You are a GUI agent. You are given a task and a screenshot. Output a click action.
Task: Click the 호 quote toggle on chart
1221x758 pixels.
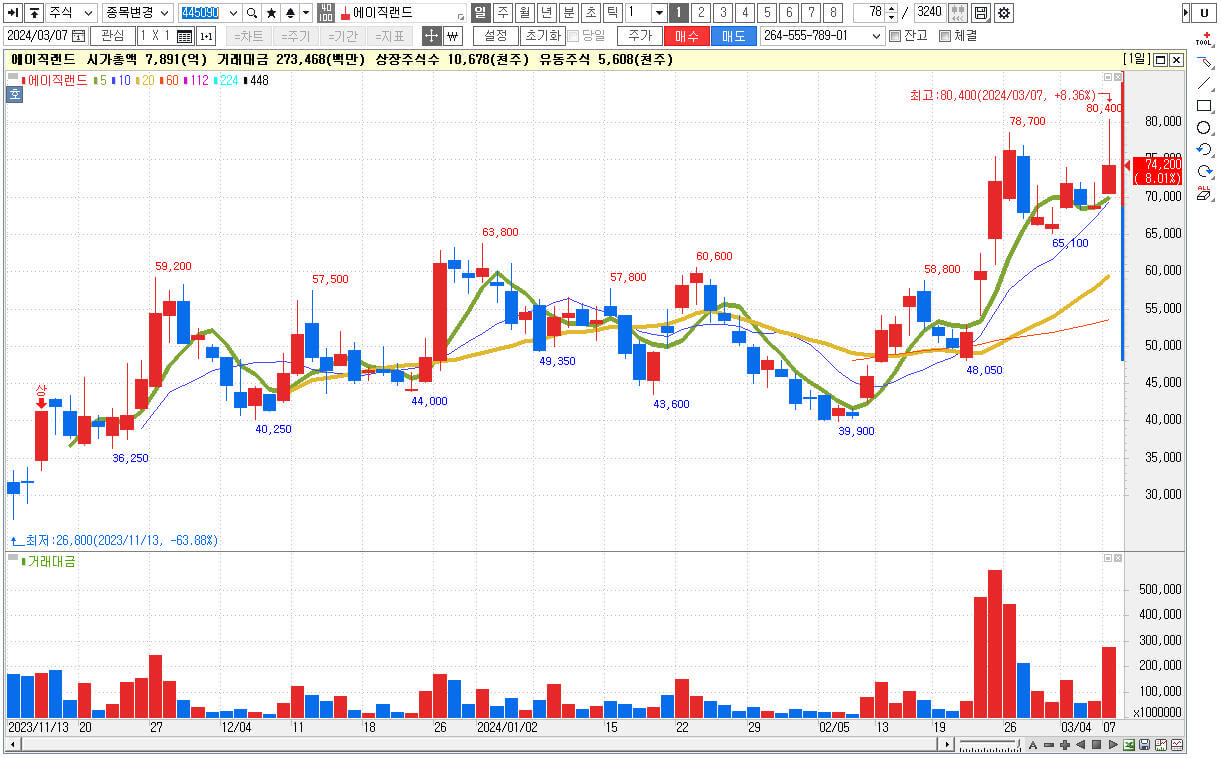click(x=14, y=95)
